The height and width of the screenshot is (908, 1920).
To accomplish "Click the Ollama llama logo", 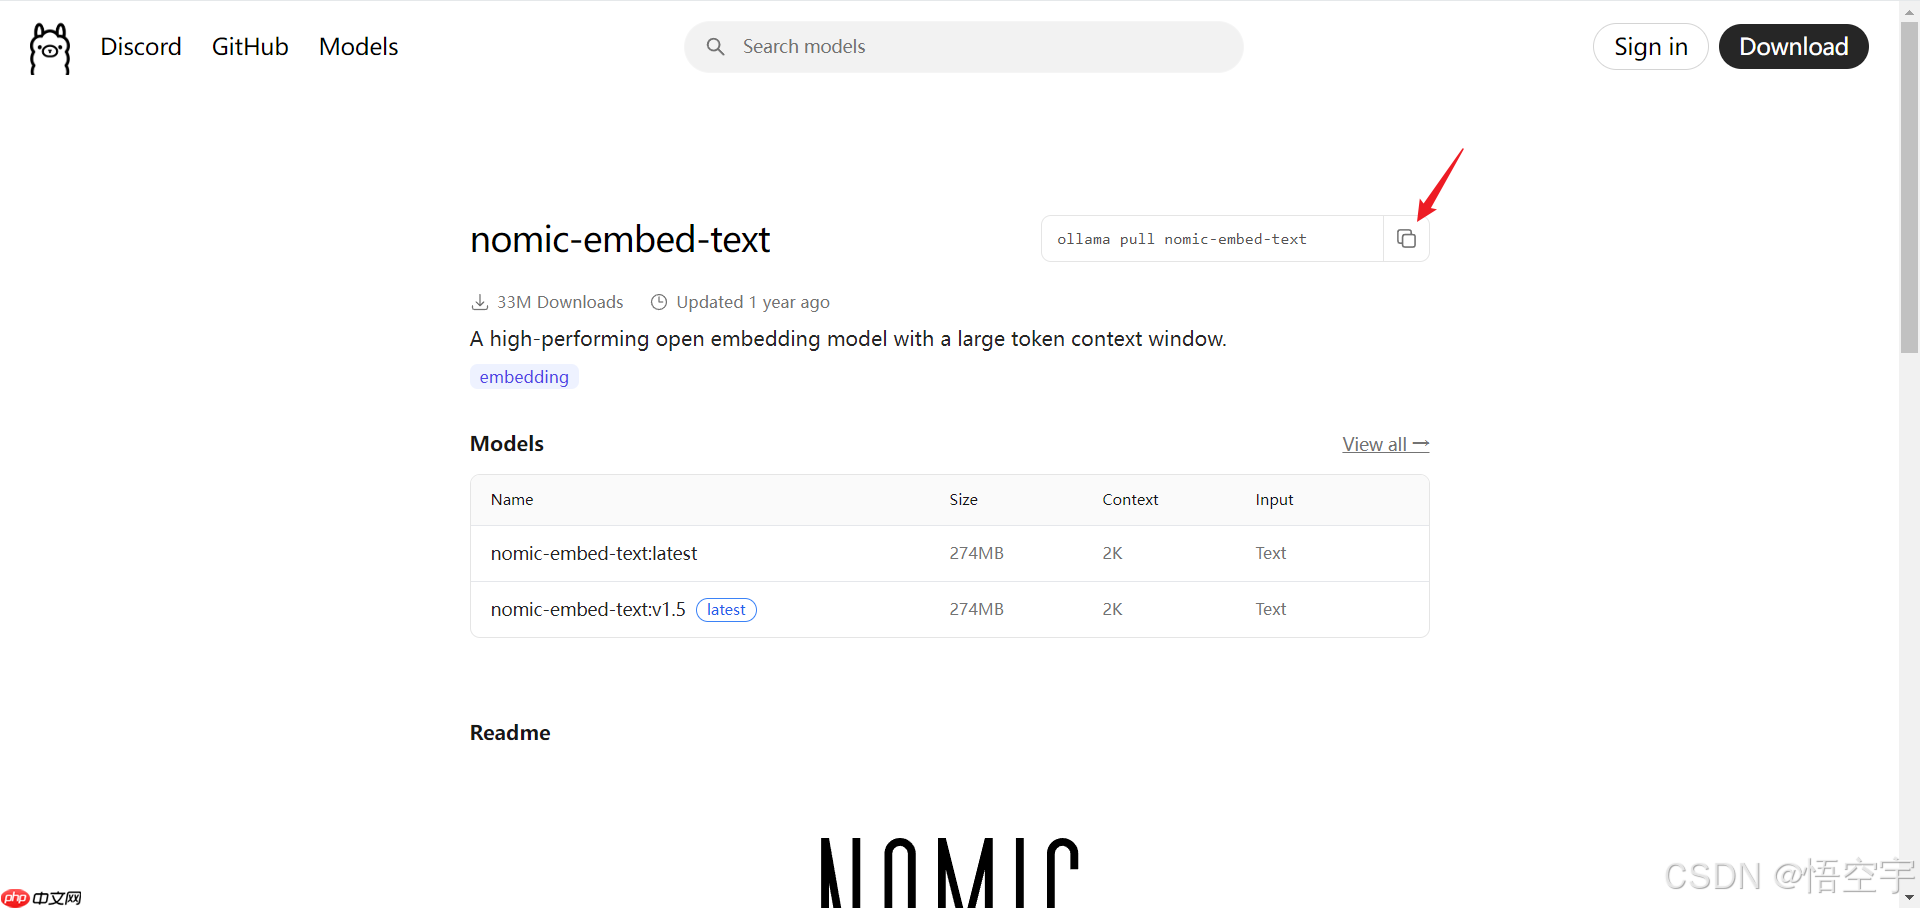I will (50, 48).
